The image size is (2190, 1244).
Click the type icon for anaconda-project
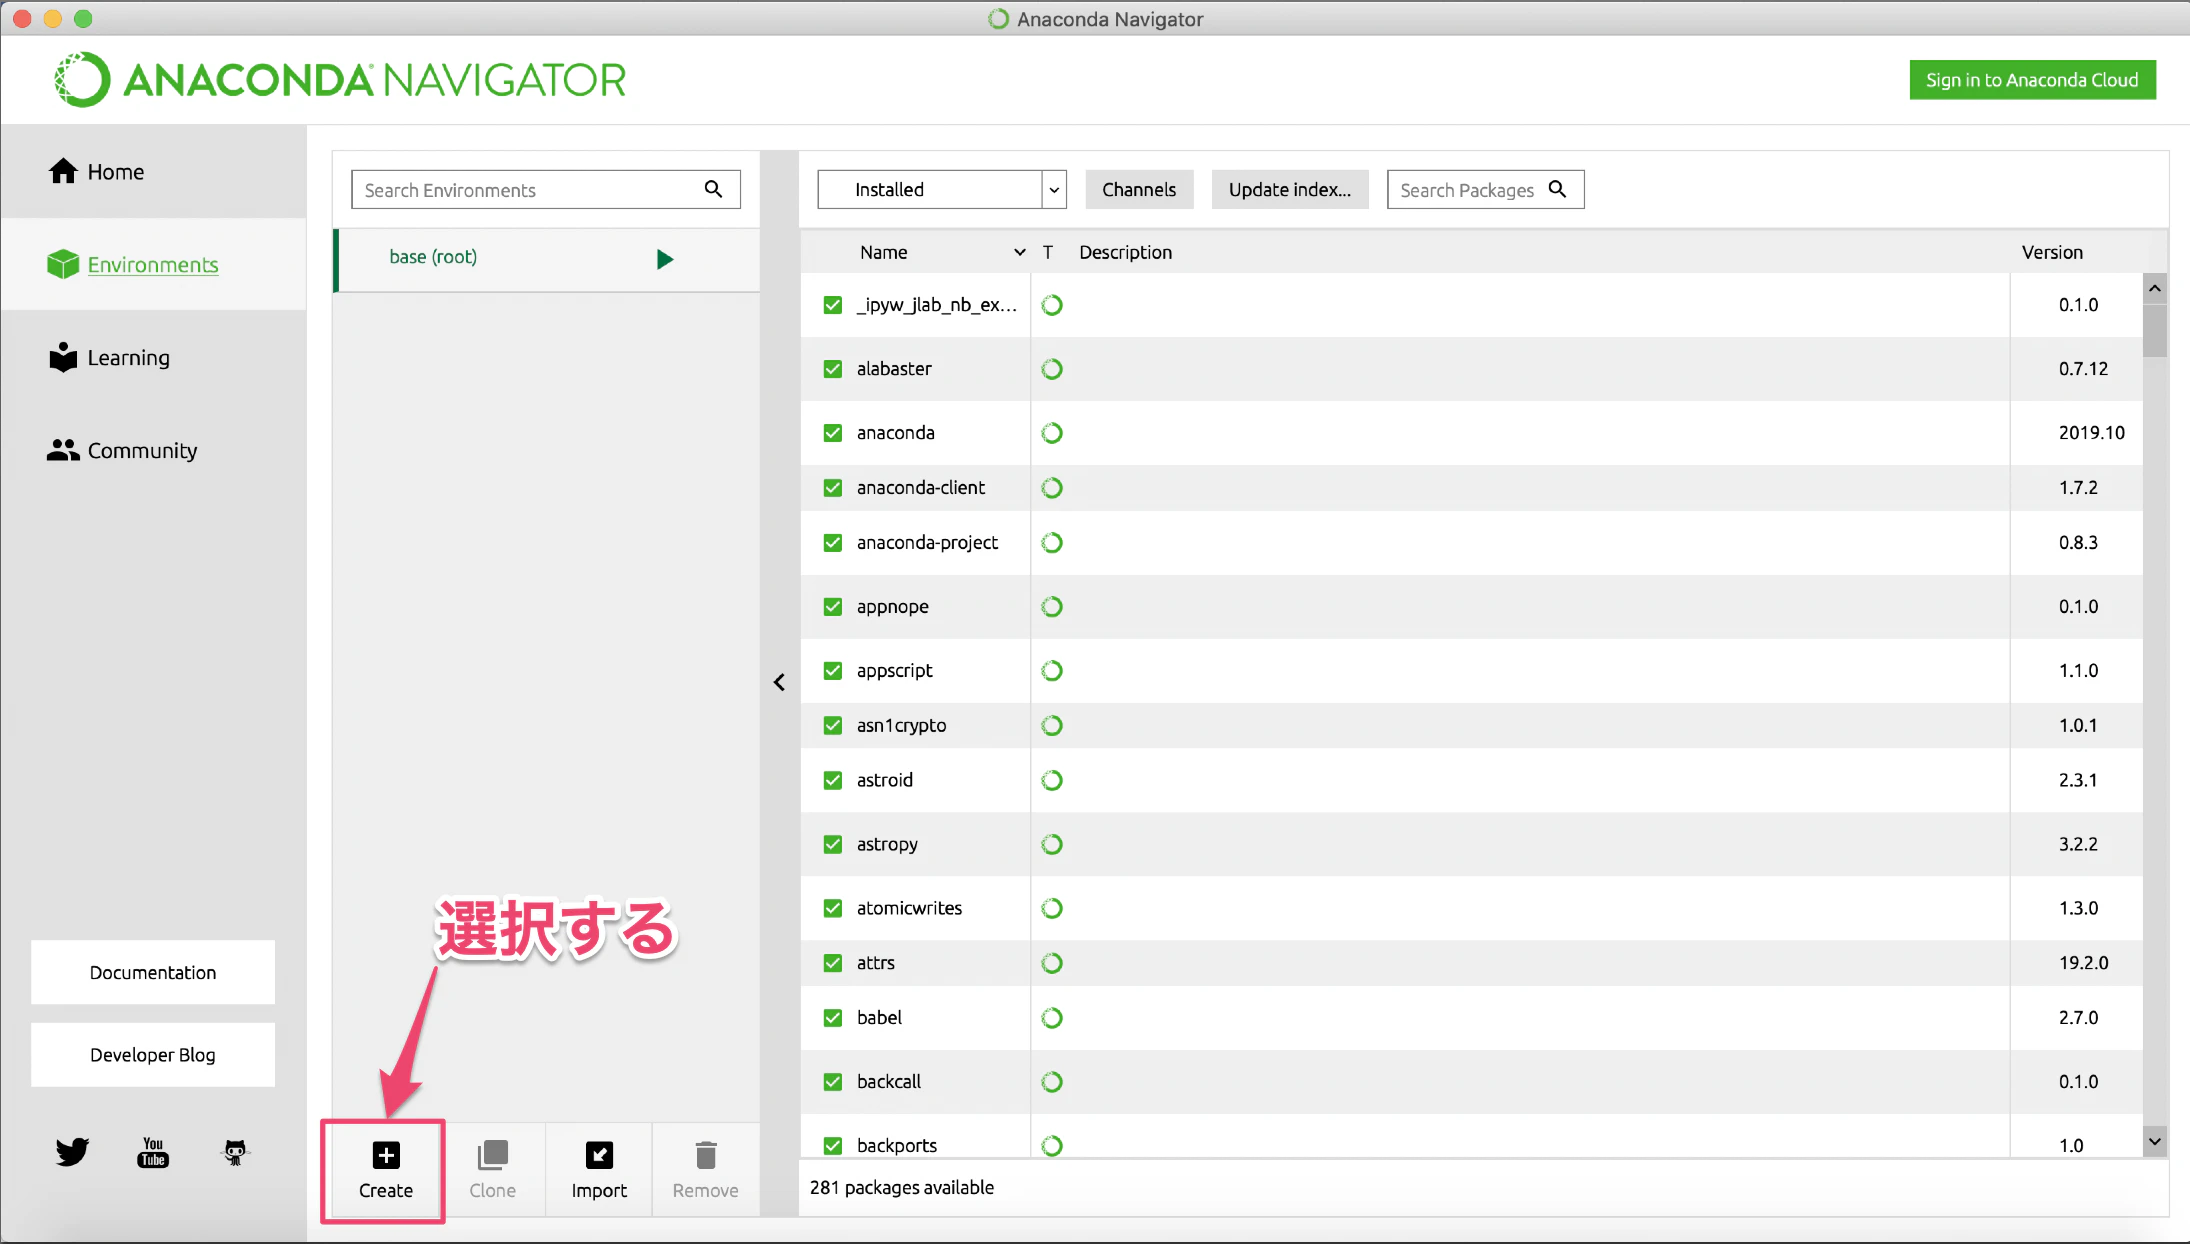1052,543
